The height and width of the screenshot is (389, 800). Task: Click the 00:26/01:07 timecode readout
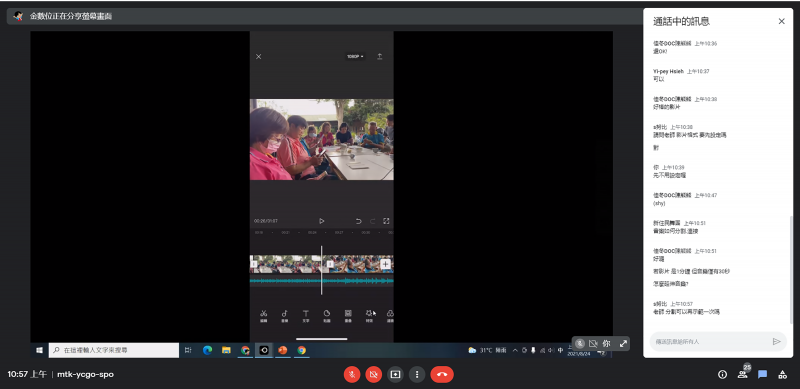(266, 221)
